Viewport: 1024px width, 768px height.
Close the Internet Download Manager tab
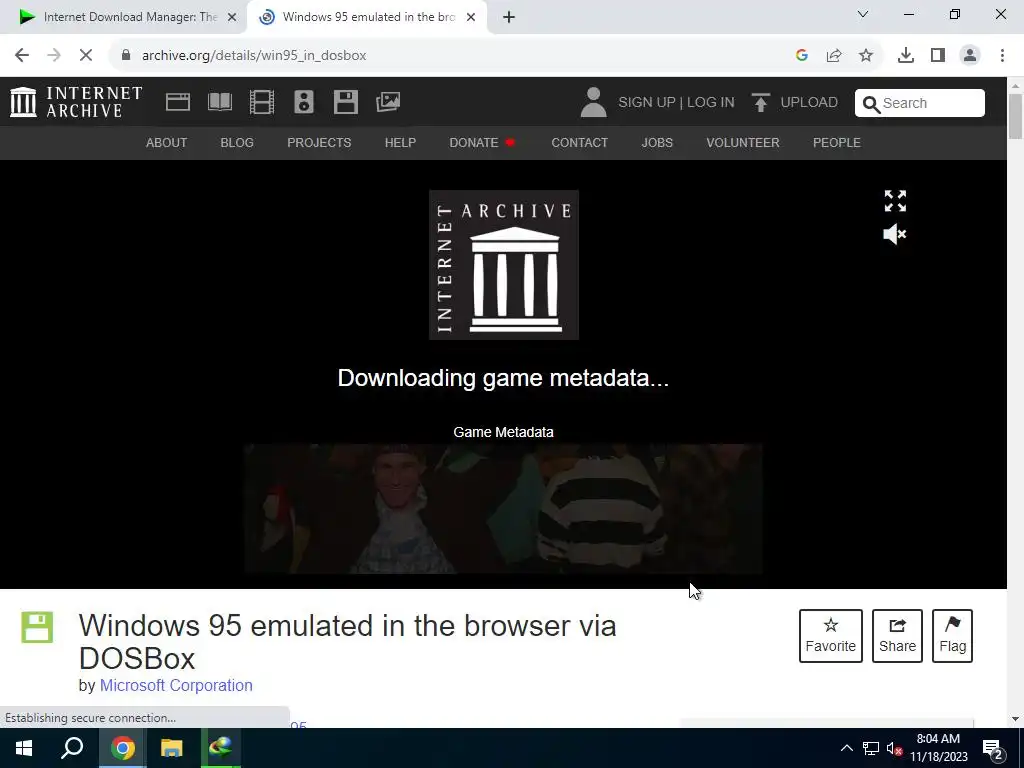[232, 17]
